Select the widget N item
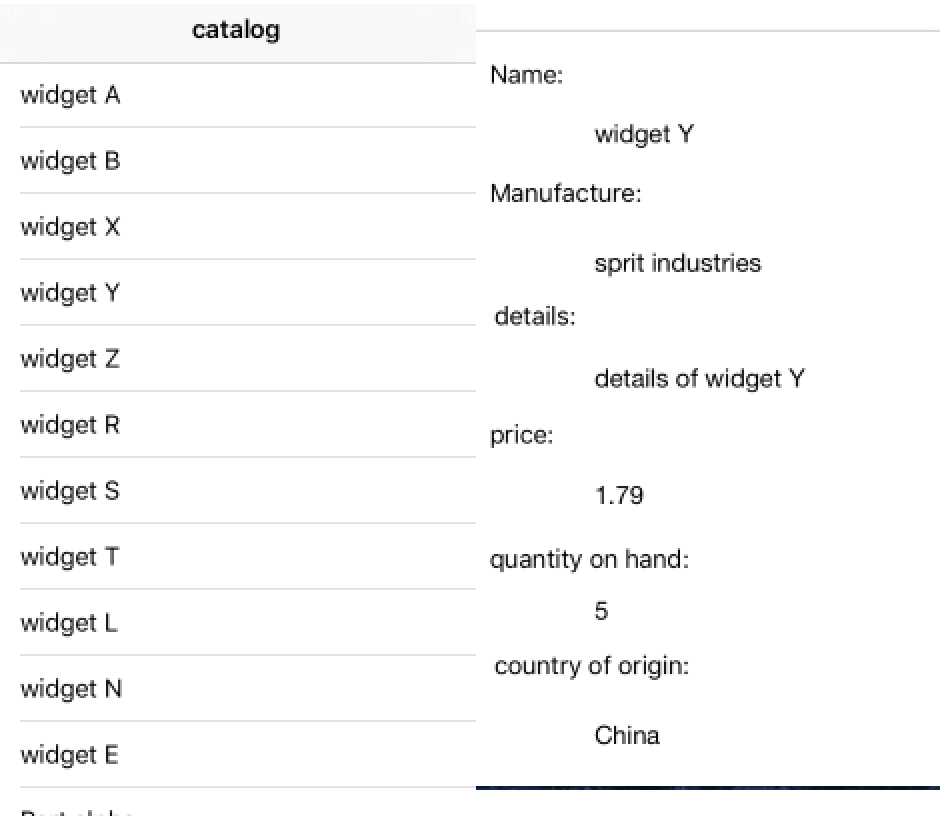The height and width of the screenshot is (822, 946). [x=238, y=689]
